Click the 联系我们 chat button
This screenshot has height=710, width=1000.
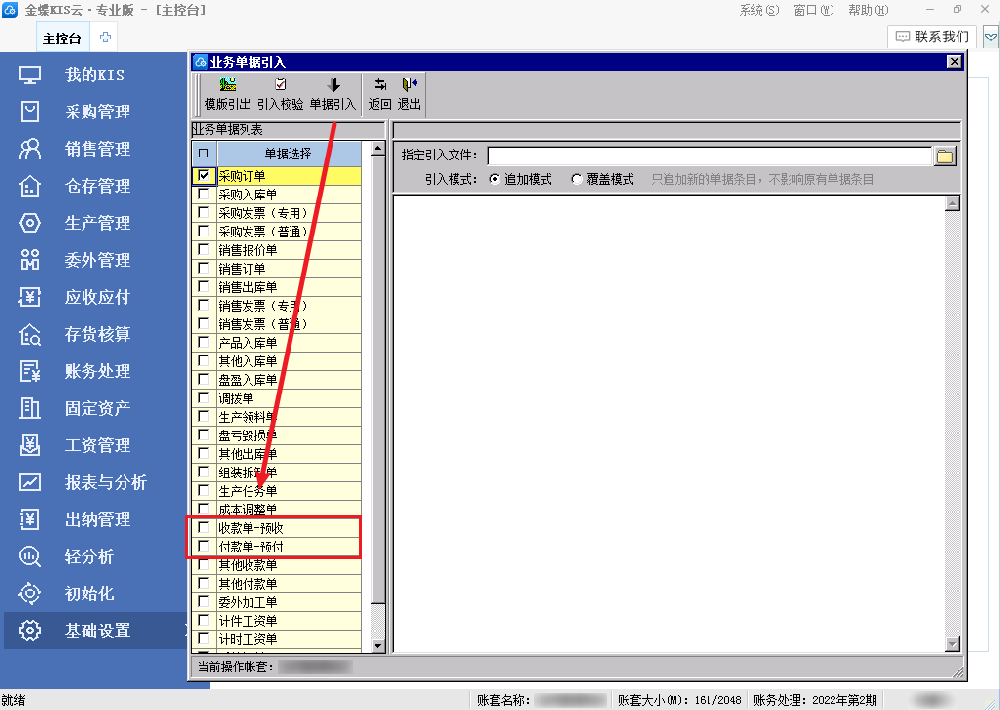coord(932,36)
